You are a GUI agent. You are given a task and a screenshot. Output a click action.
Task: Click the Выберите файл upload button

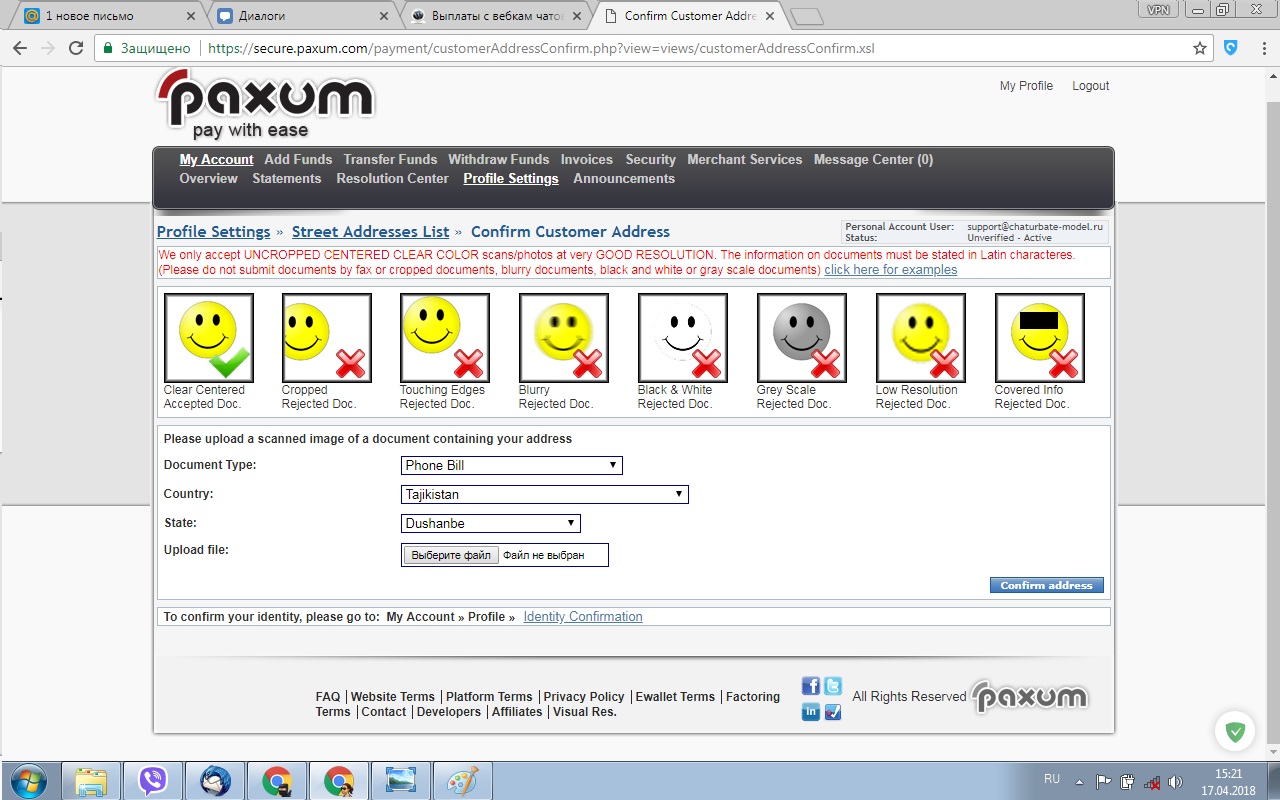(x=451, y=555)
